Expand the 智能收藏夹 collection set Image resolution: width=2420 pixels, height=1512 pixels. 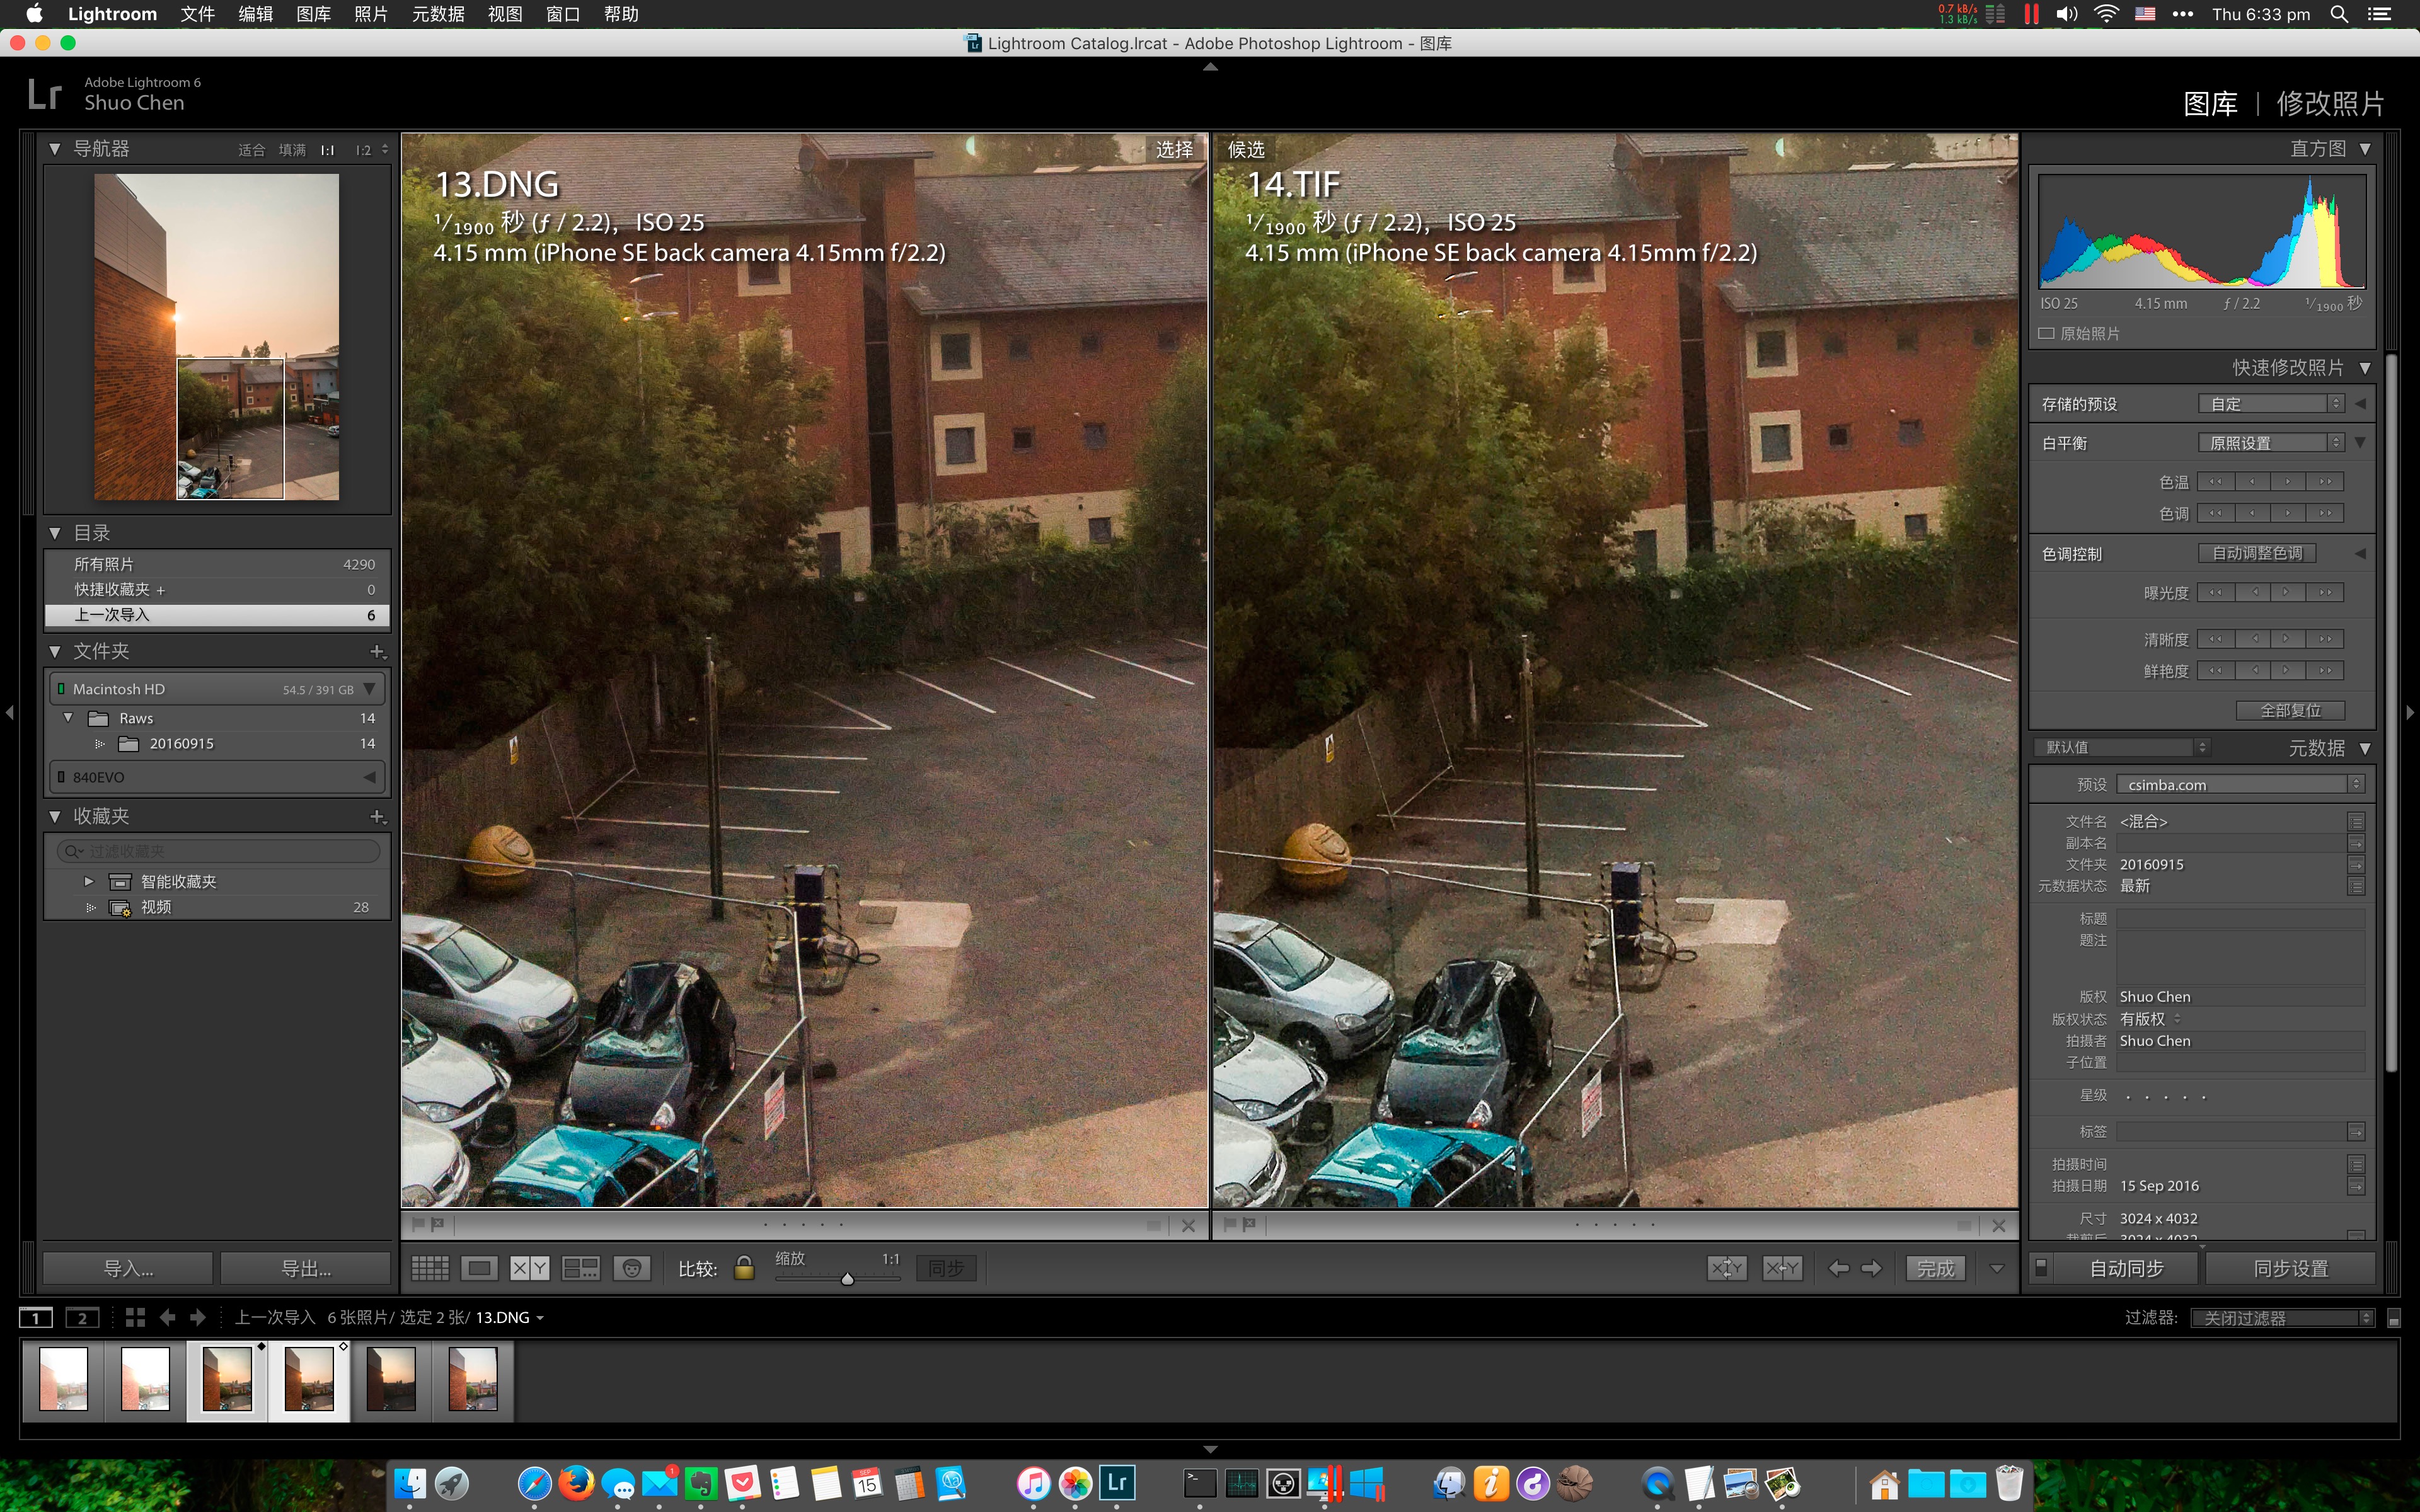(89, 881)
